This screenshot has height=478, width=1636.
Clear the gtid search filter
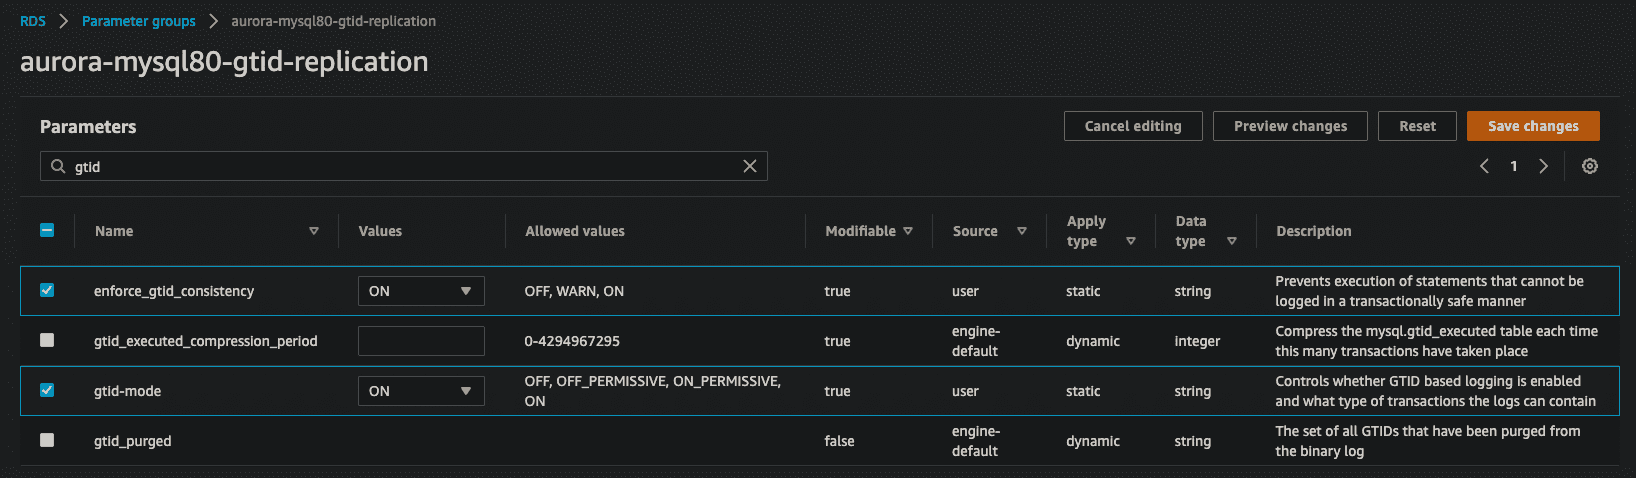coord(750,166)
